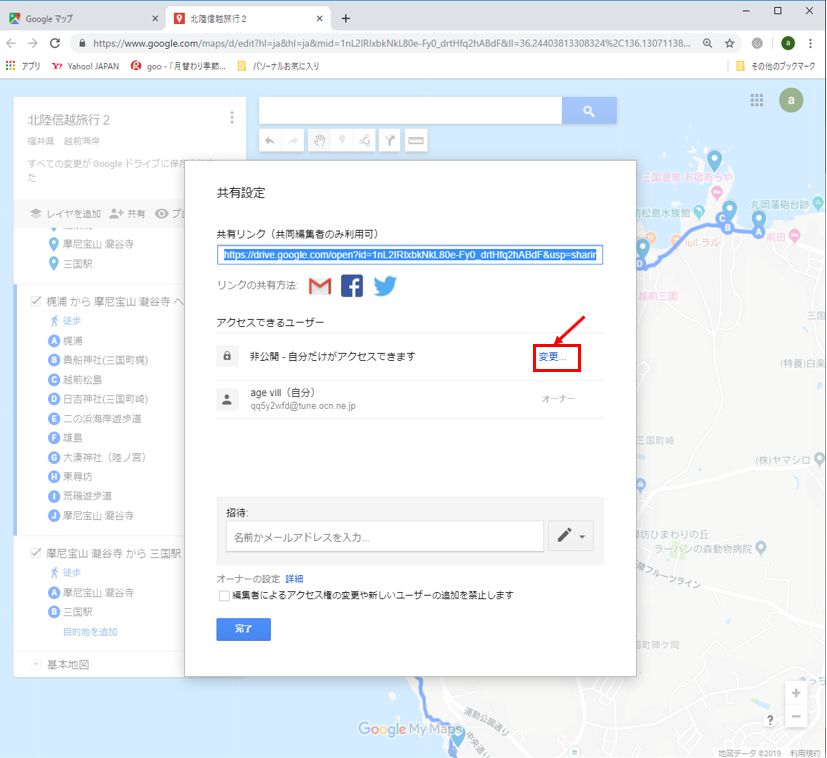Select 日吉神社(三国町崎) in the route list

pyautogui.click(x=105, y=399)
